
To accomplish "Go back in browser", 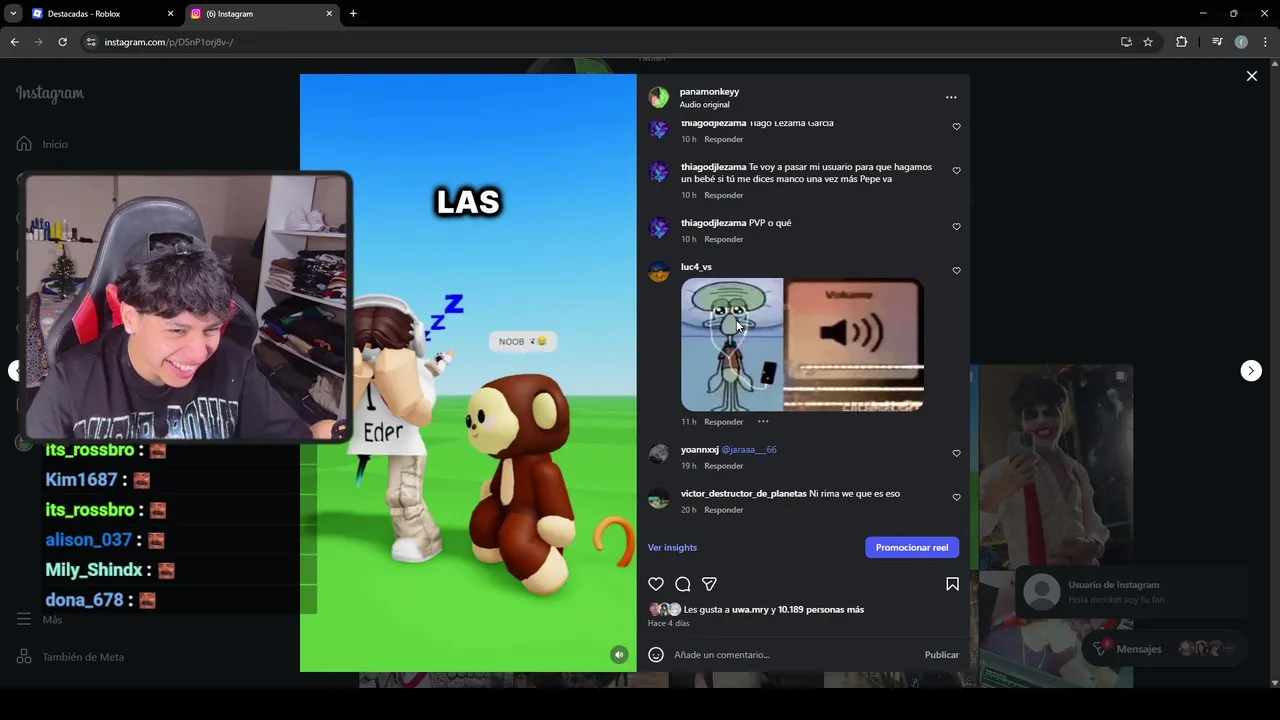I will click(x=14, y=42).
